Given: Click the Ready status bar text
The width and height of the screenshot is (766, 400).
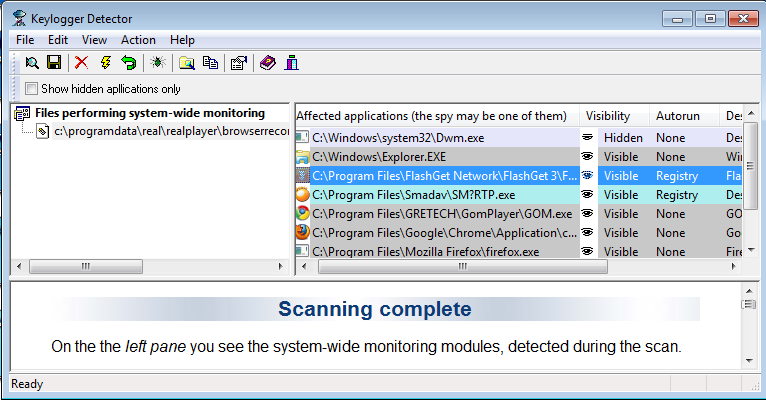Looking at the screenshot, I should pyautogui.click(x=27, y=384).
